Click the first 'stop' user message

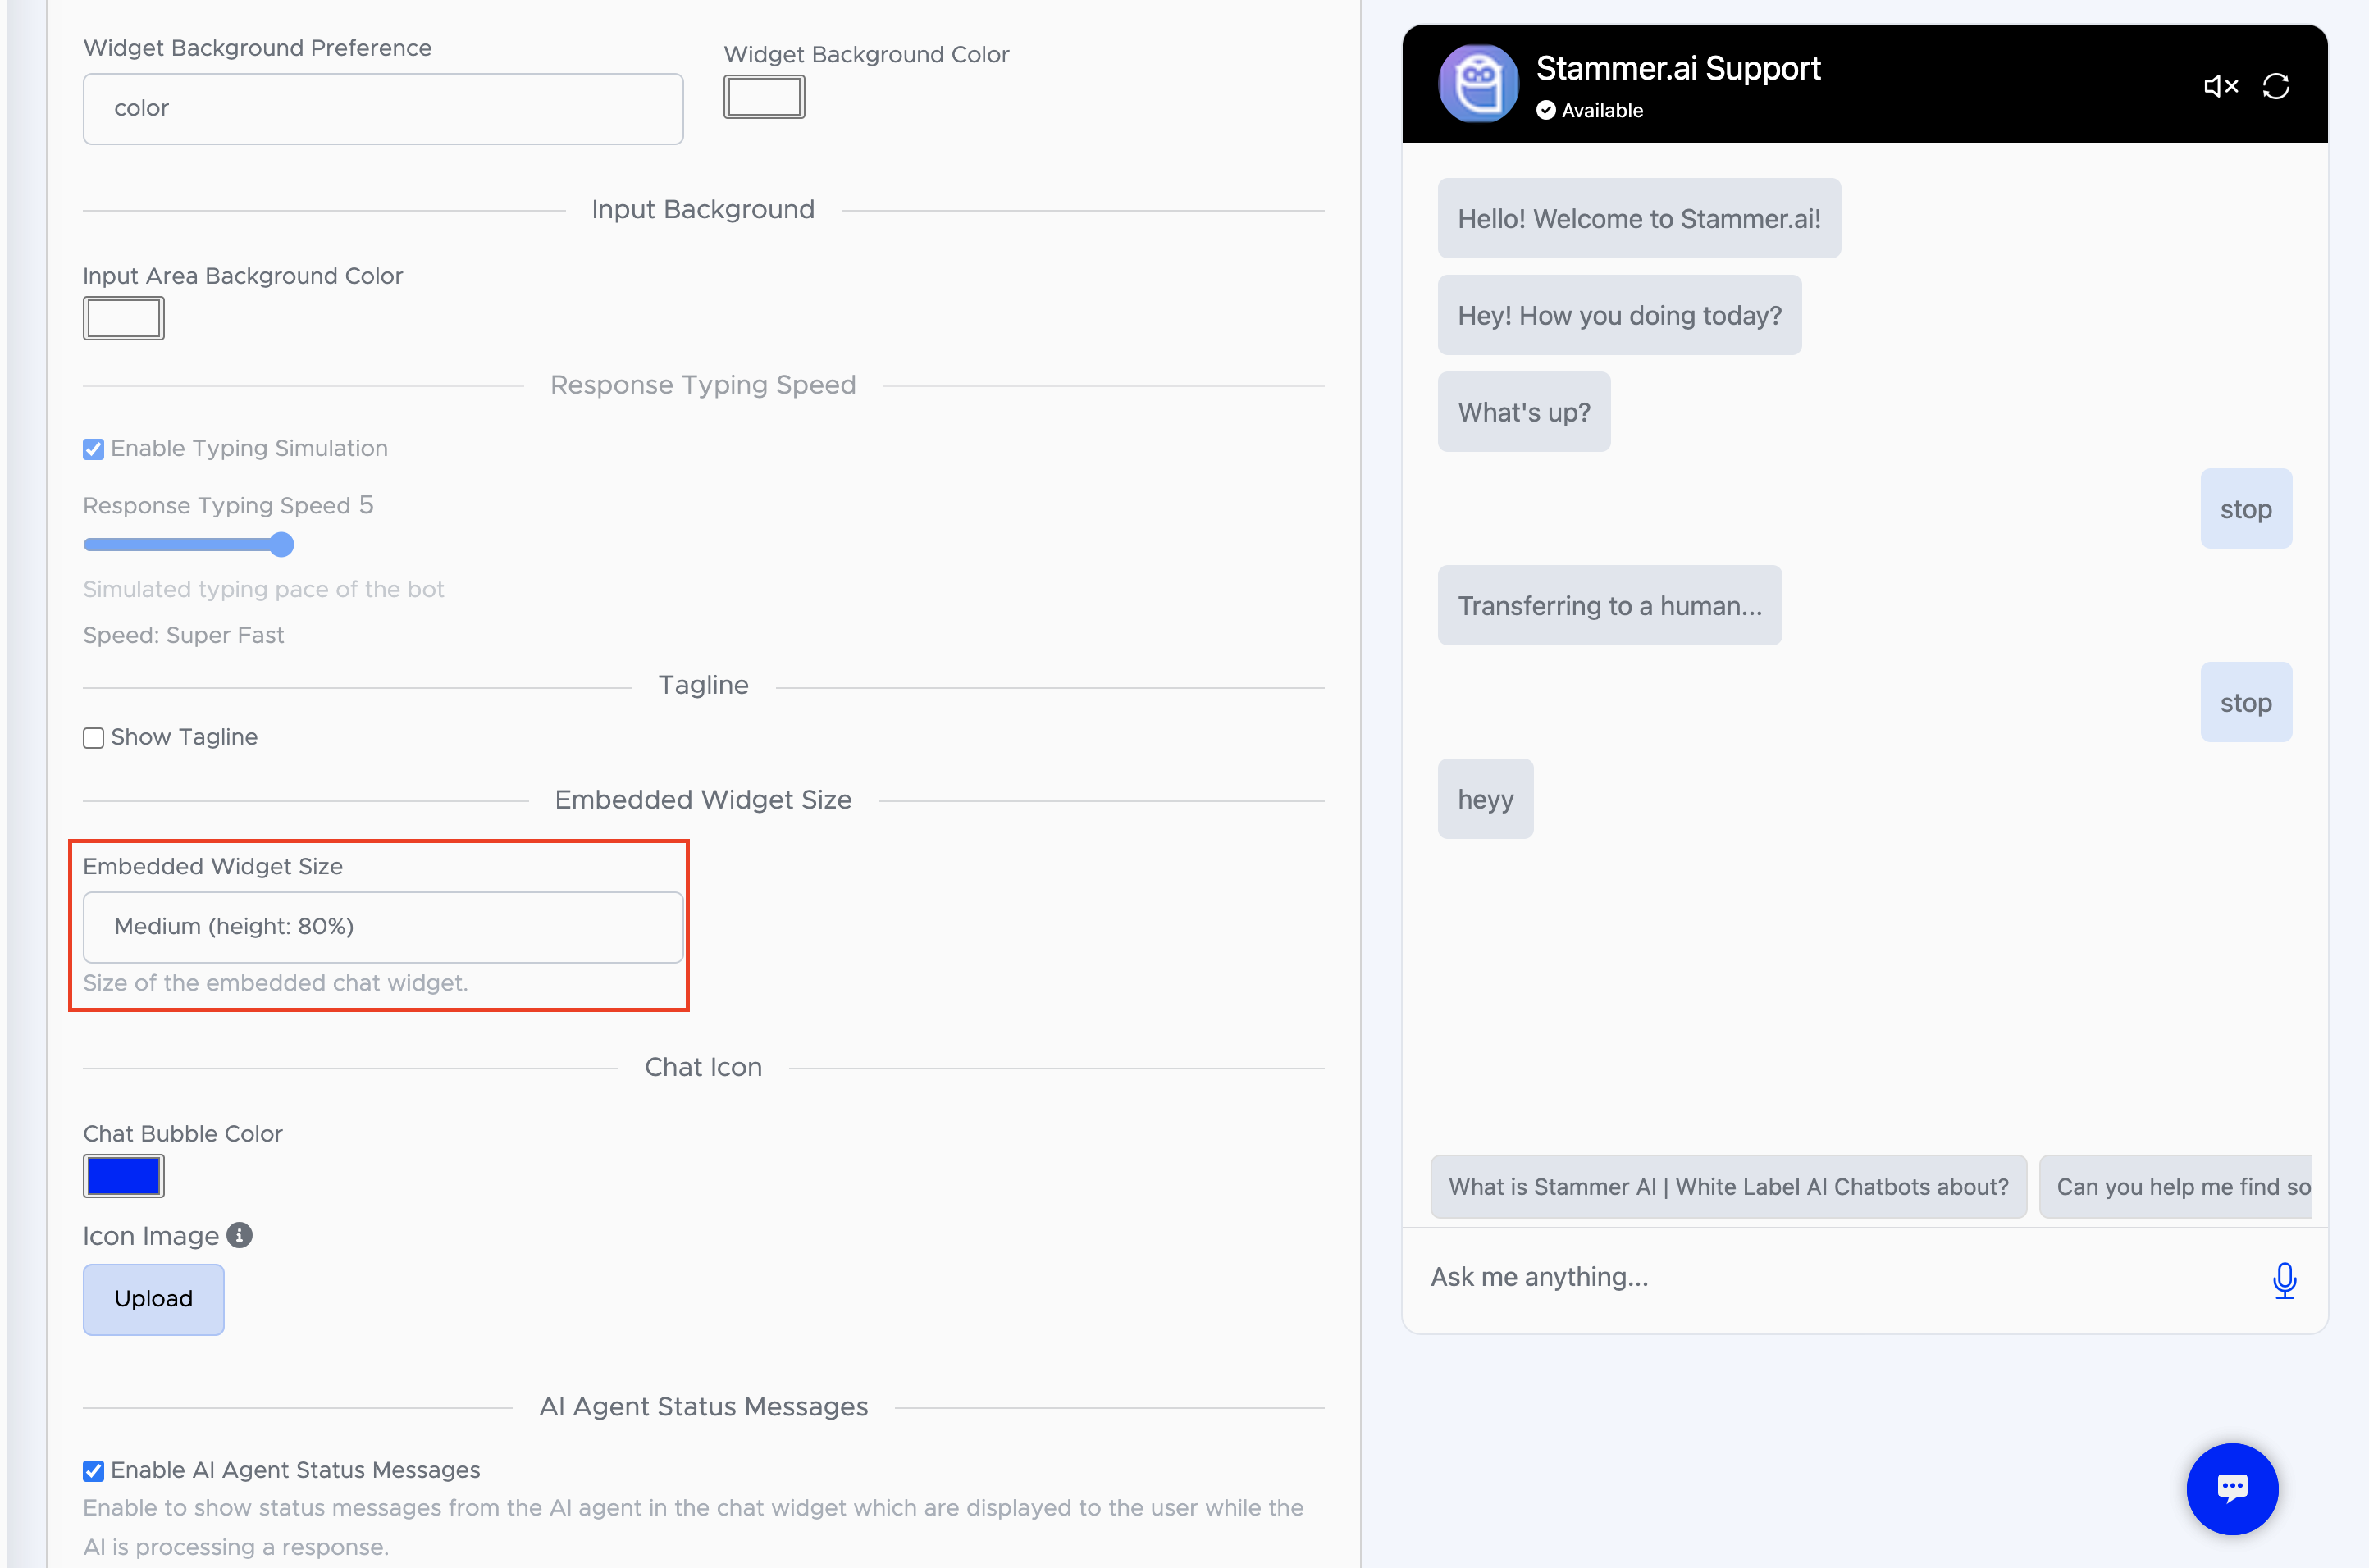(x=2246, y=509)
